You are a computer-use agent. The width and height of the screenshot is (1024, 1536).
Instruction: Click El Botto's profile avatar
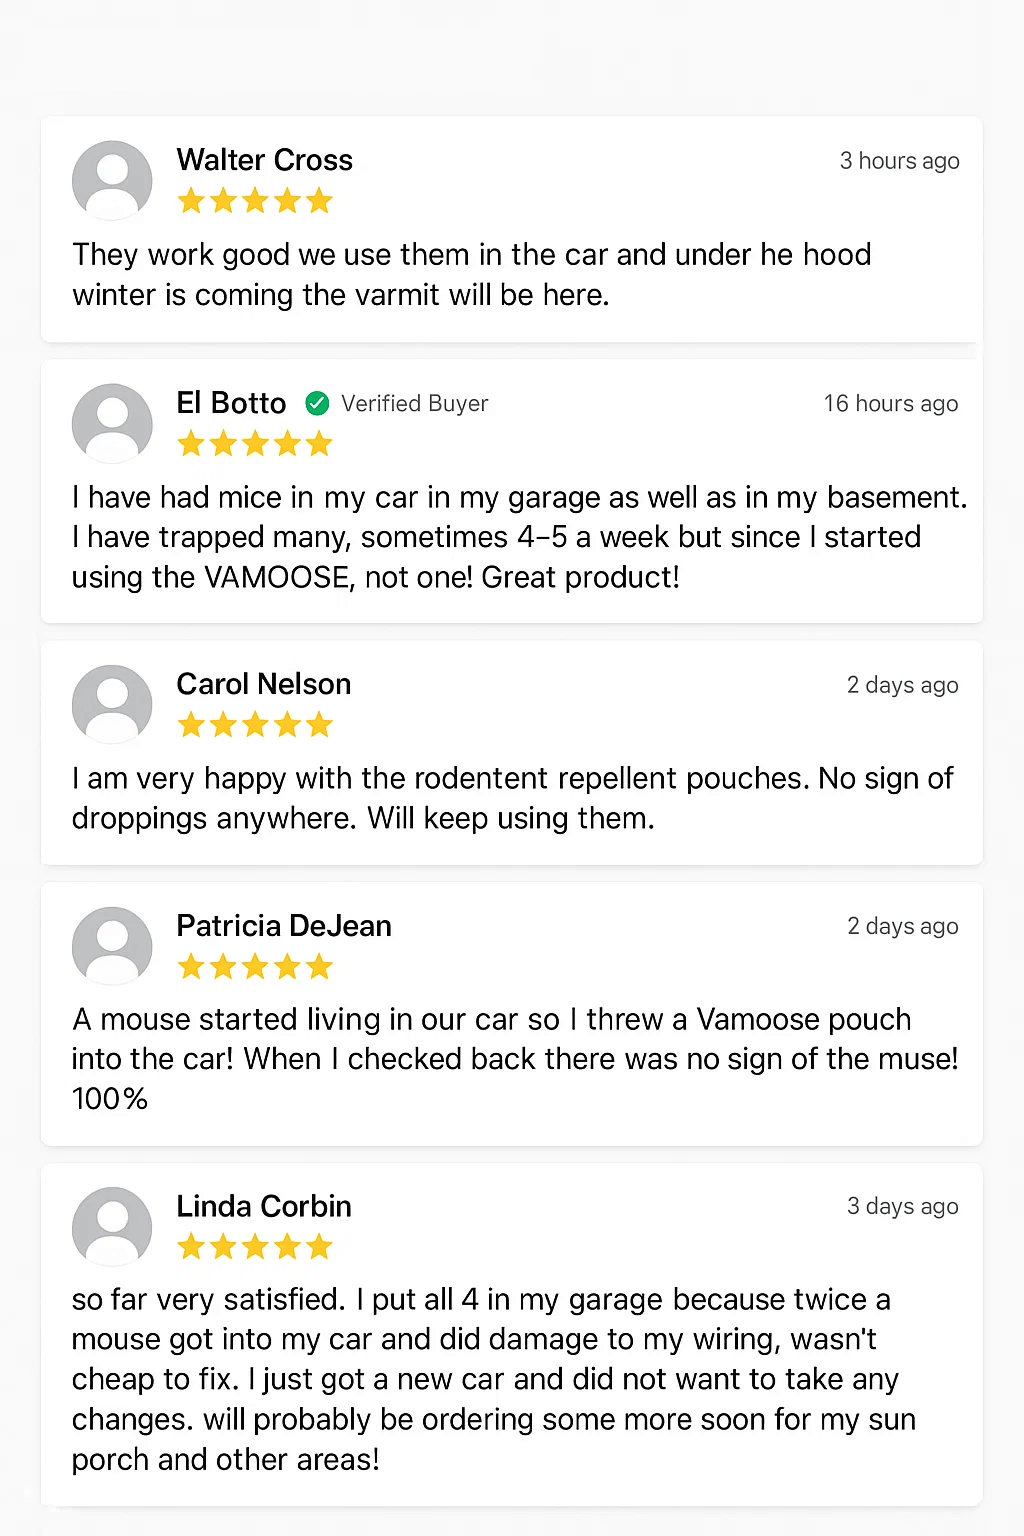[x=112, y=423]
